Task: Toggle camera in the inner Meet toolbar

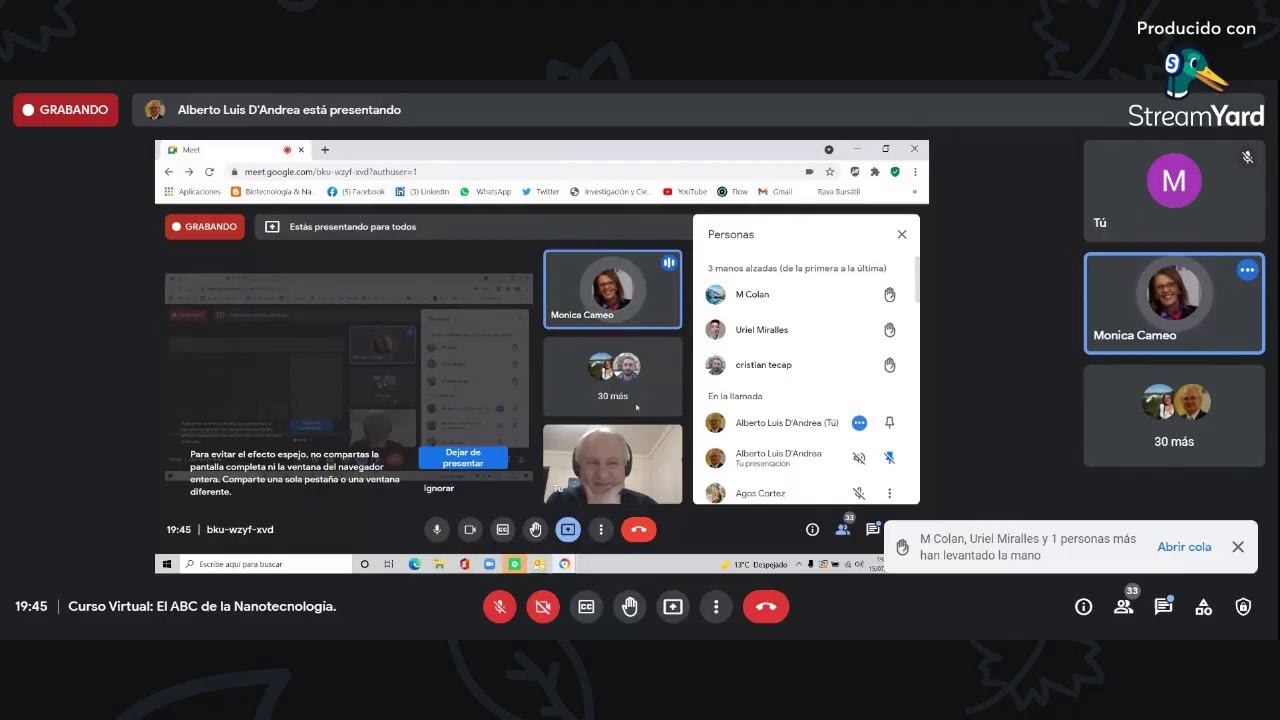Action: [x=469, y=530]
